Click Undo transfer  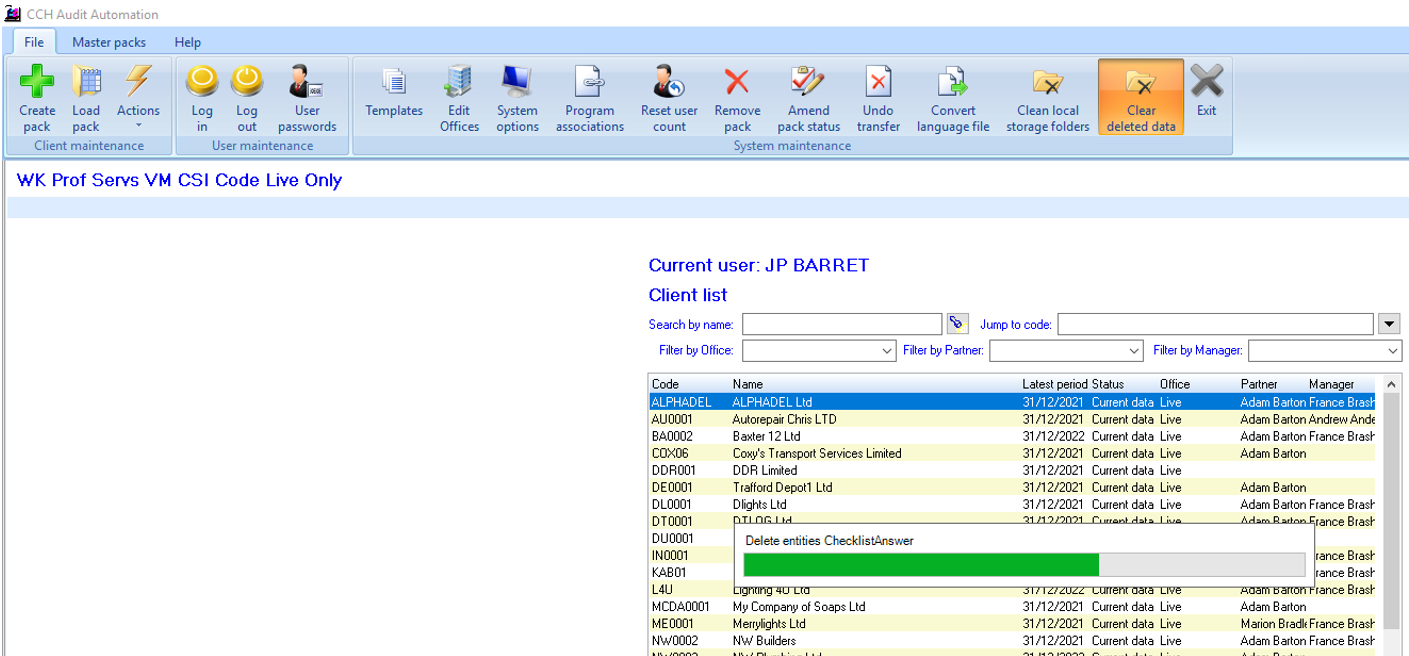(878, 97)
